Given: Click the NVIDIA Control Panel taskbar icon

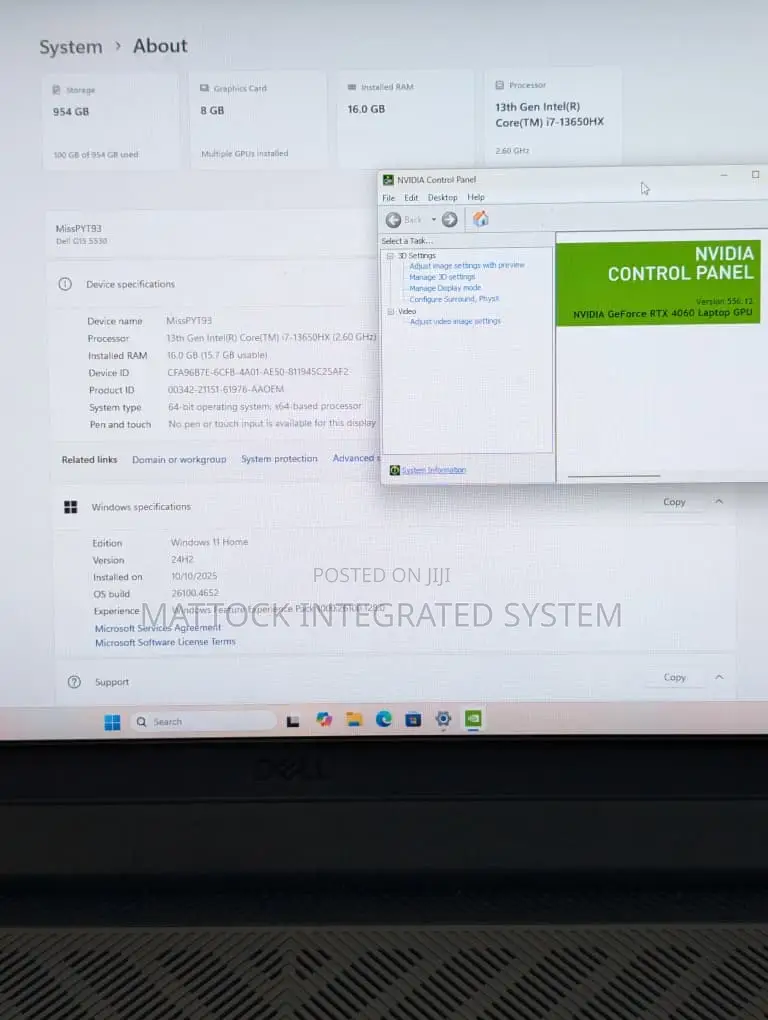Looking at the screenshot, I should [473, 718].
